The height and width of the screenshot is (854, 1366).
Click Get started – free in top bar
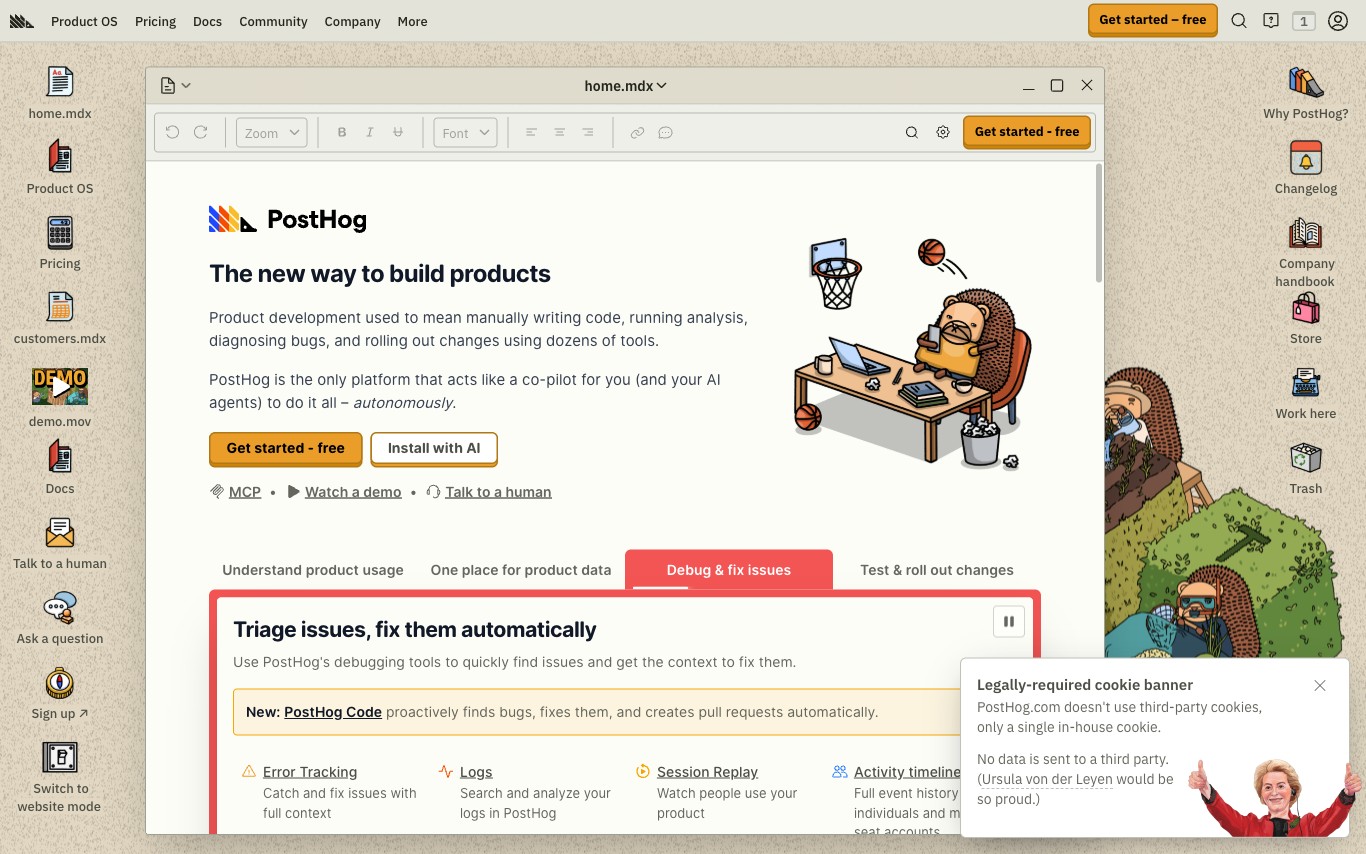click(x=1152, y=20)
